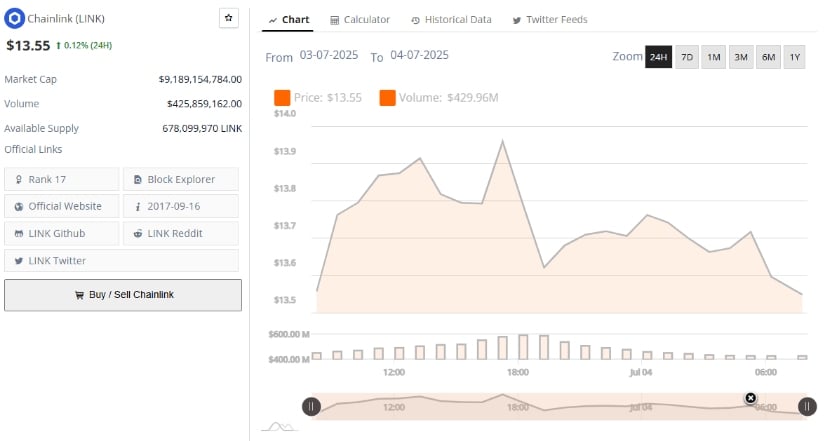The width and height of the screenshot is (825, 441).
Task: Open the LINK Reddit link
Action: [x=180, y=233]
